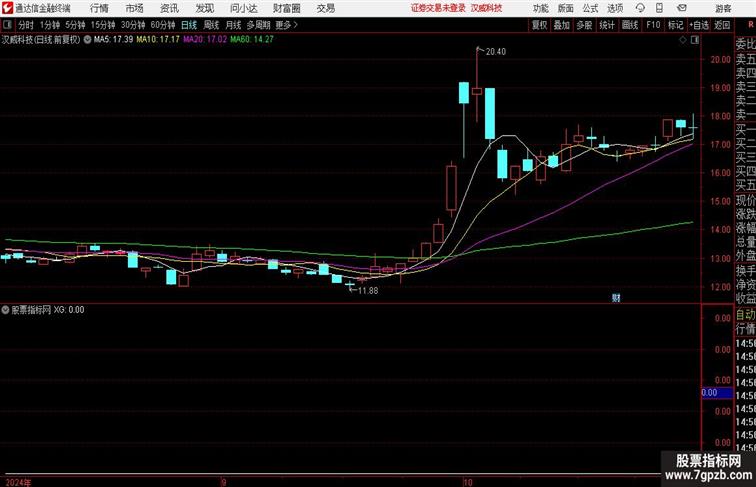
Task: Toggle the right panel icon in chart corner
Action: [x=695, y=40]
